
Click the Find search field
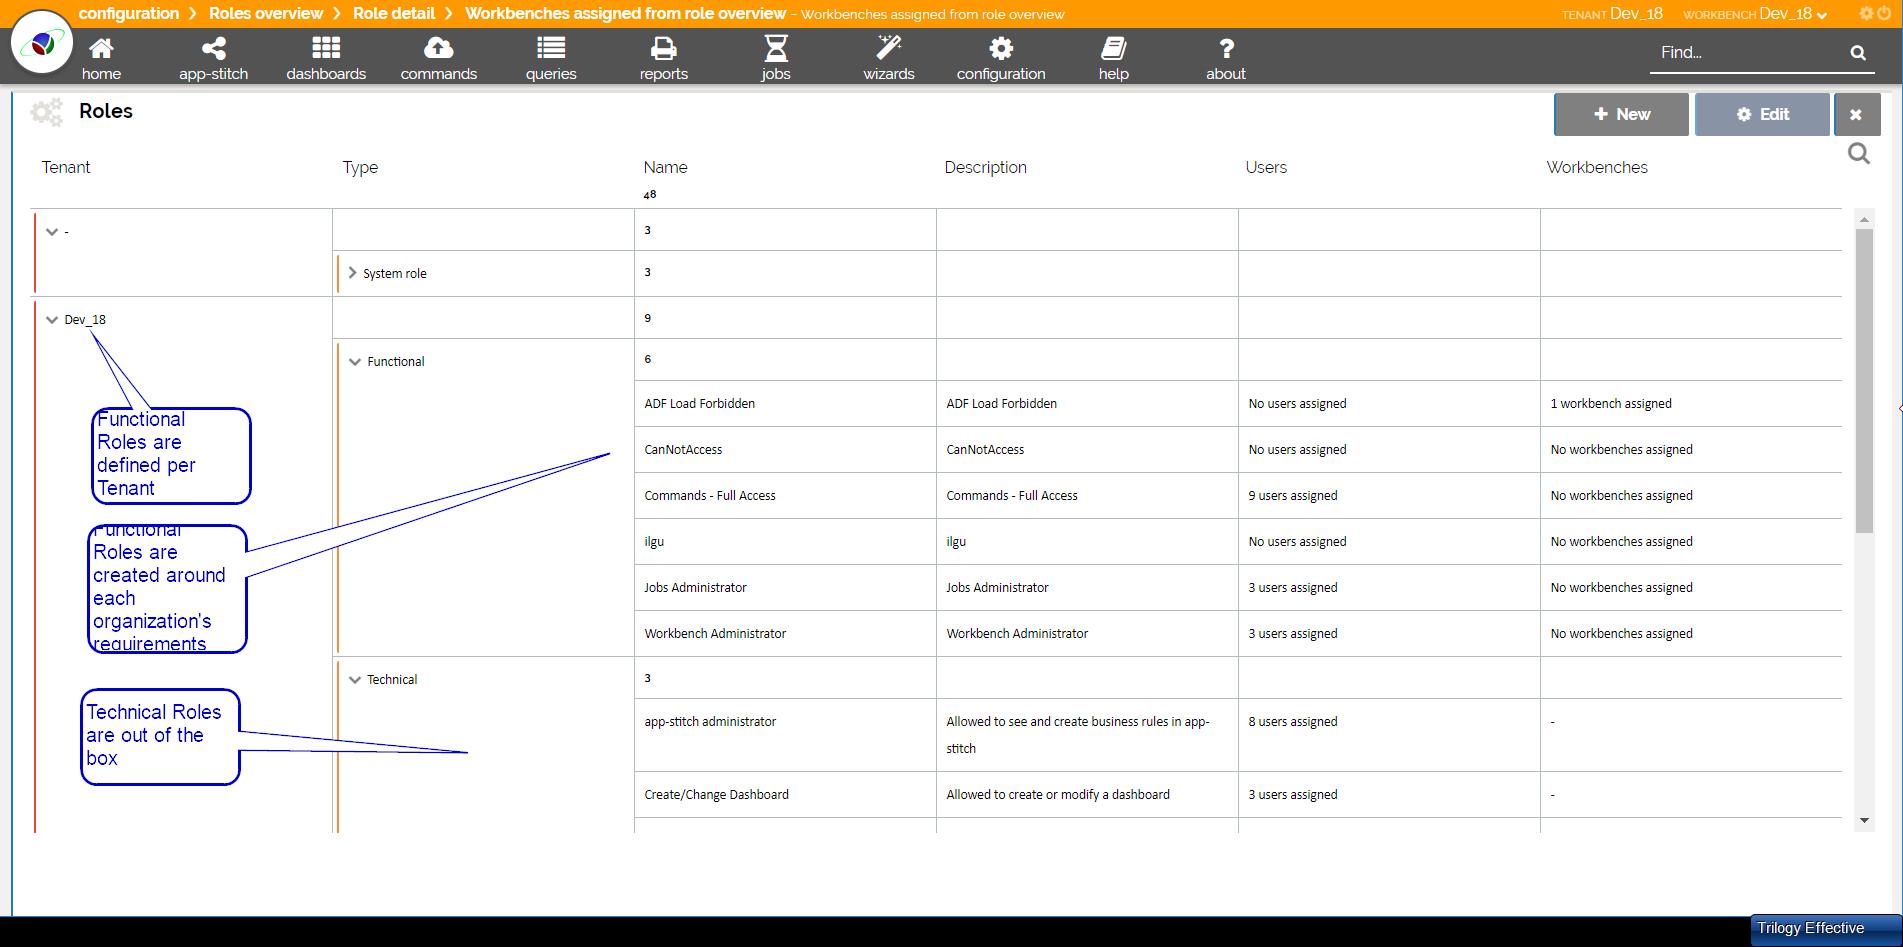[1745, 53]
